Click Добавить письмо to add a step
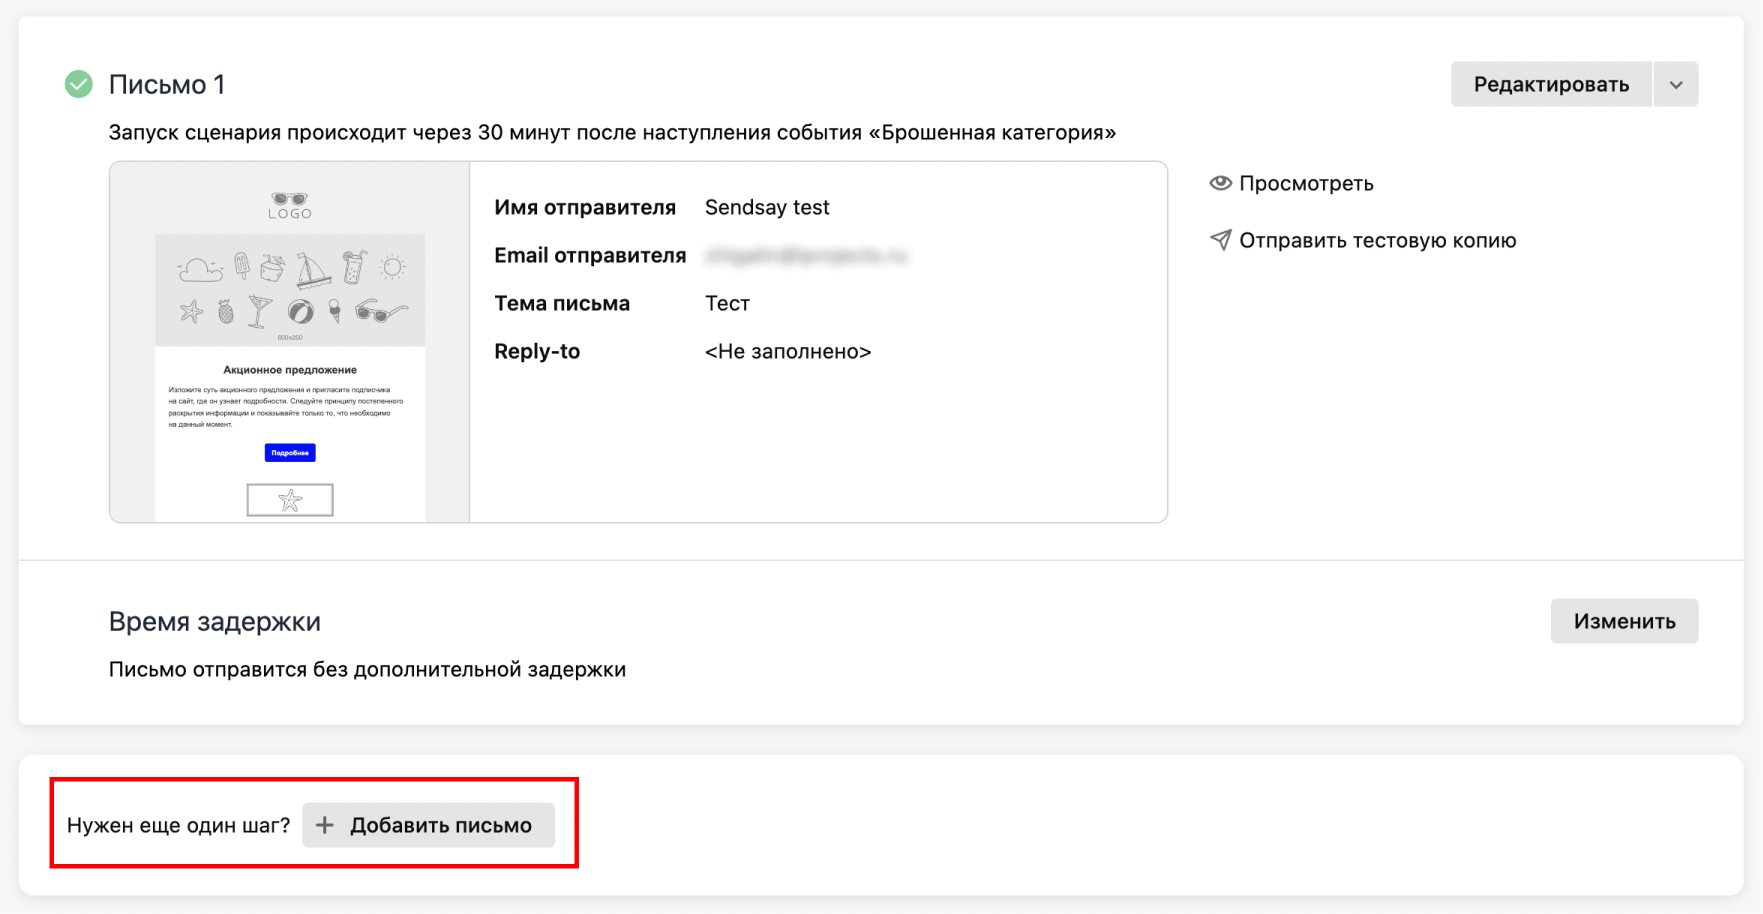This screenshot has height=914, width=1763. [x=428, y=825]
